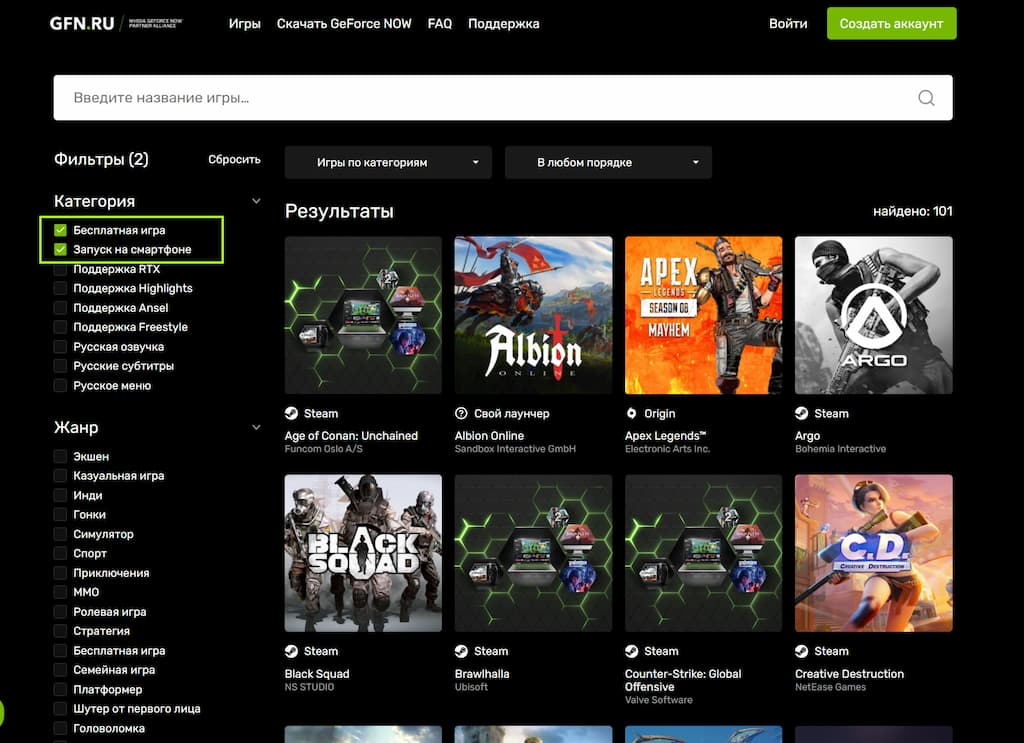Image resolution: width=1024 pixels, height=743 pixels.
Task: Open the Creative Destruction cover image
Action: point(874,553)
